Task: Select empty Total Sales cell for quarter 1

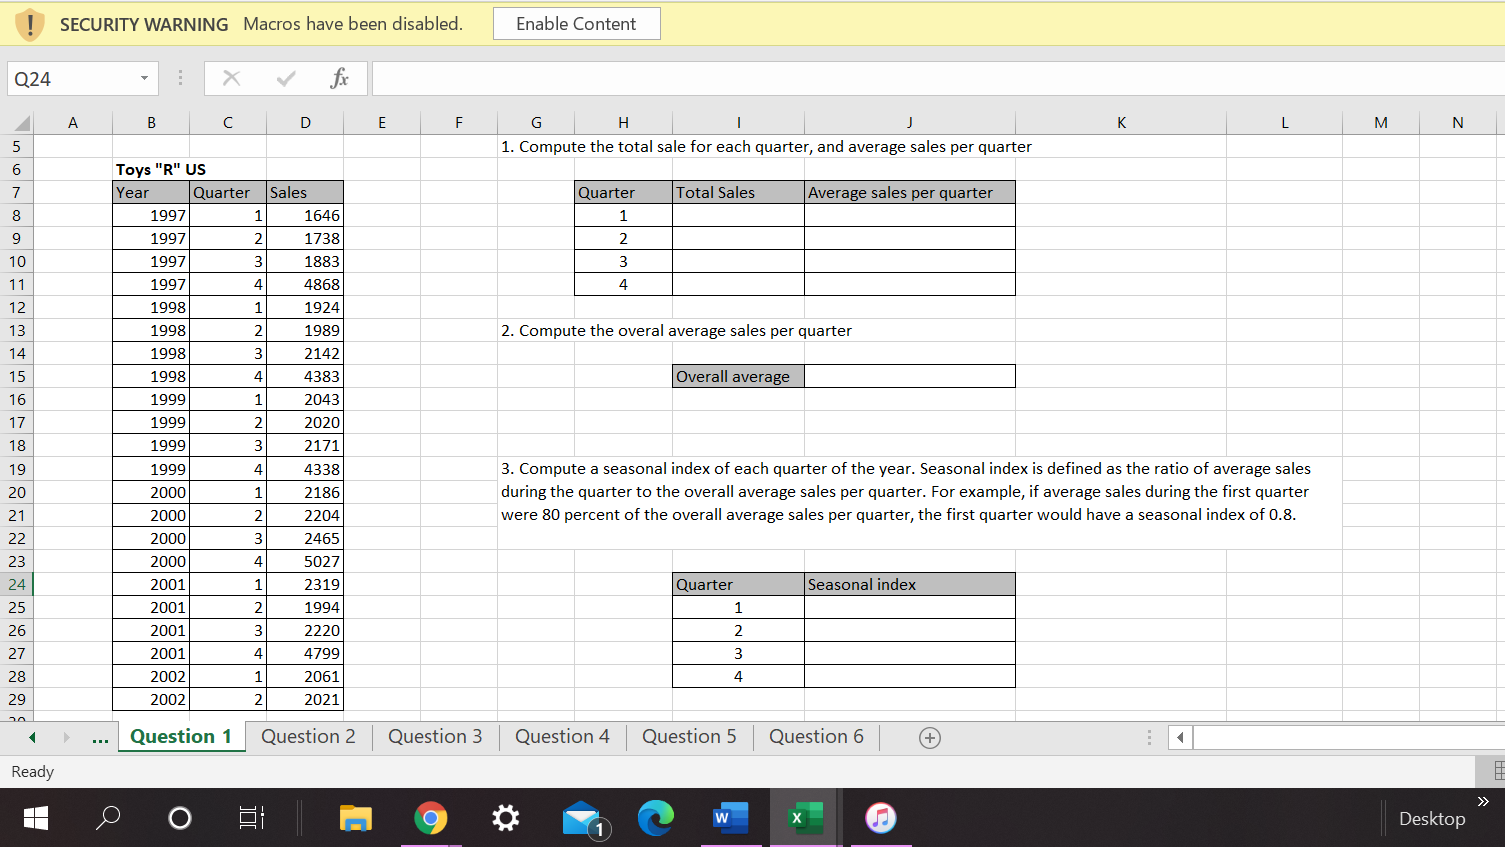Action: click(738, 215)
